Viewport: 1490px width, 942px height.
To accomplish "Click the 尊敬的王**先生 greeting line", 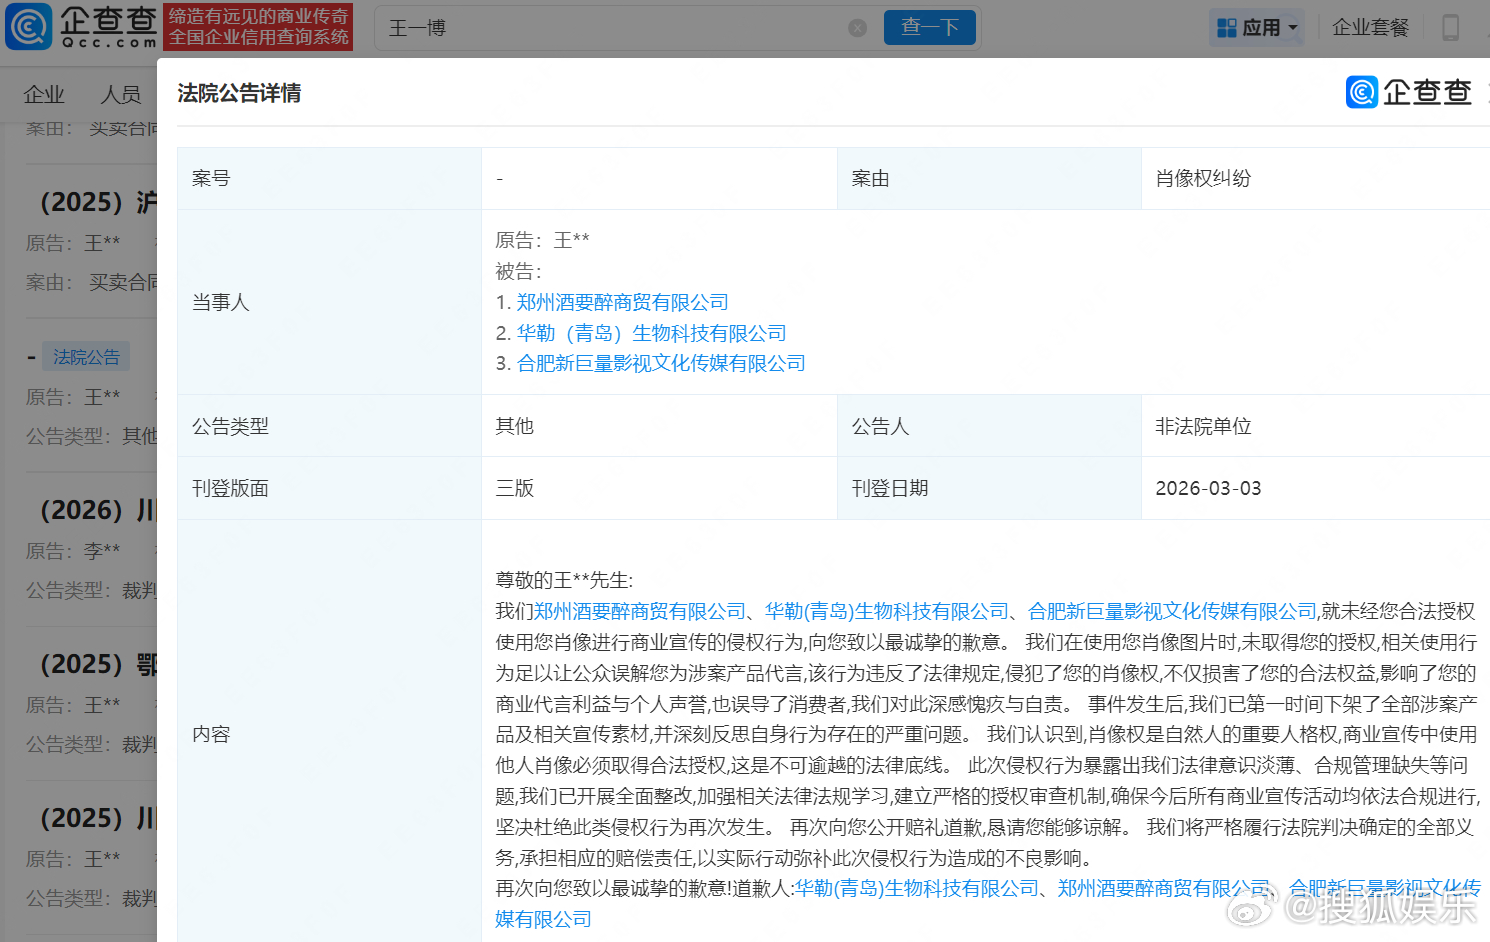I will tap(565, 580).
